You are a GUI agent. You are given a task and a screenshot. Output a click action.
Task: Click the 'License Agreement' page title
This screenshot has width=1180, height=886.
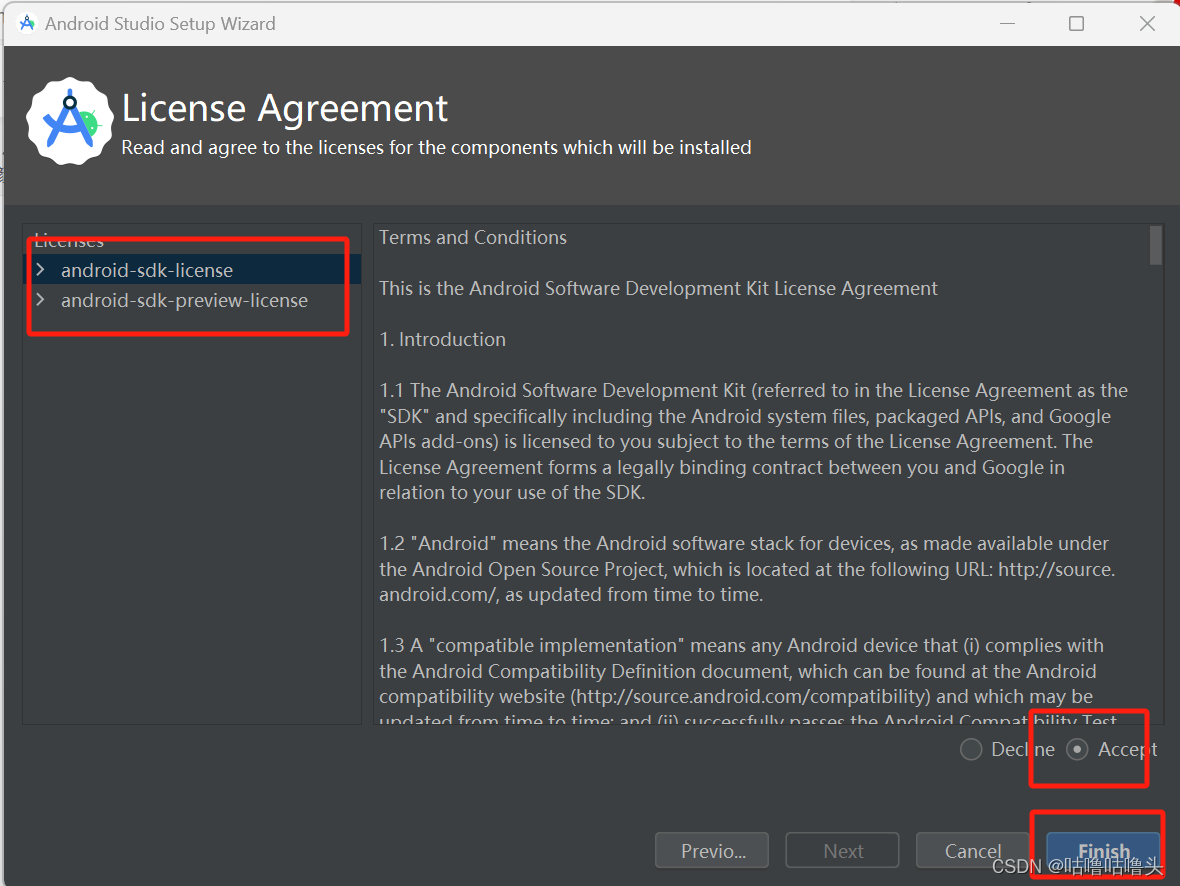284,108
